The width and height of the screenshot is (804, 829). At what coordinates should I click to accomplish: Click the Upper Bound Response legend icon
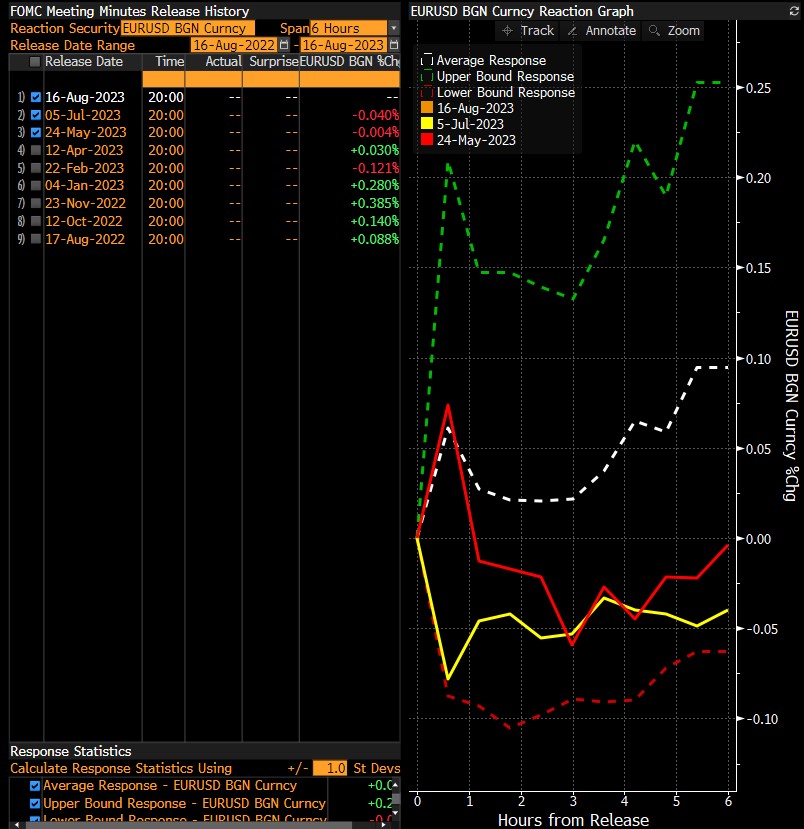pos(427,77)
